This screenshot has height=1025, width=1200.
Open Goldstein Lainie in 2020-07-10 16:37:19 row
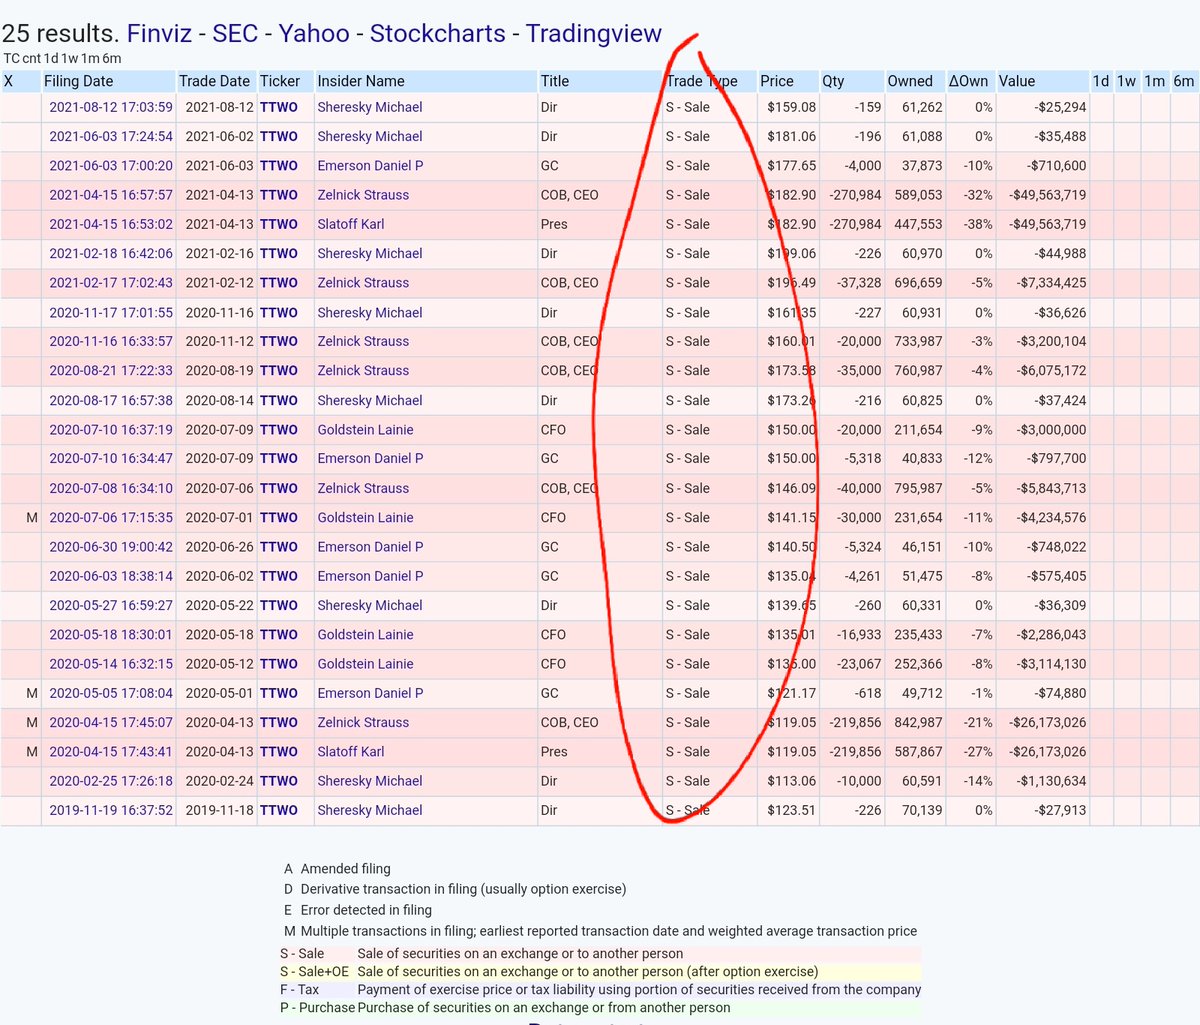coord(365,429)
